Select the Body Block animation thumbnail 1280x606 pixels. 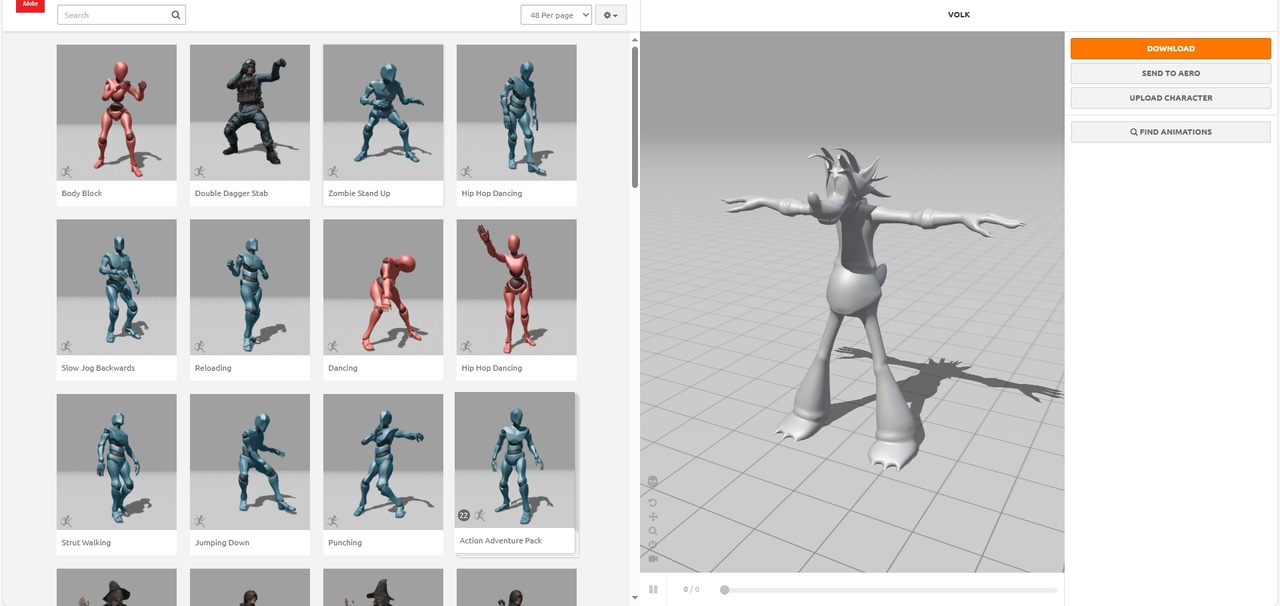[117, 112]
